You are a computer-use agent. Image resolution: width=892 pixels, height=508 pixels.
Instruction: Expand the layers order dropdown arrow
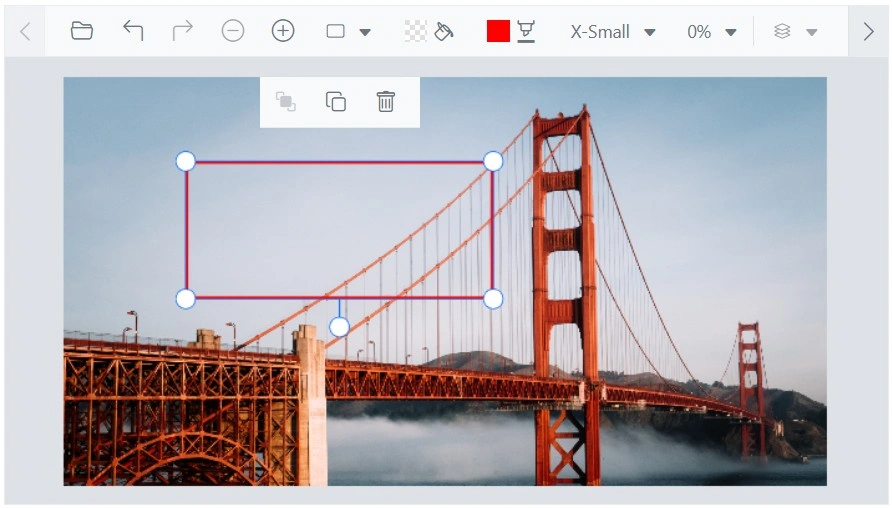click(812, 32)
